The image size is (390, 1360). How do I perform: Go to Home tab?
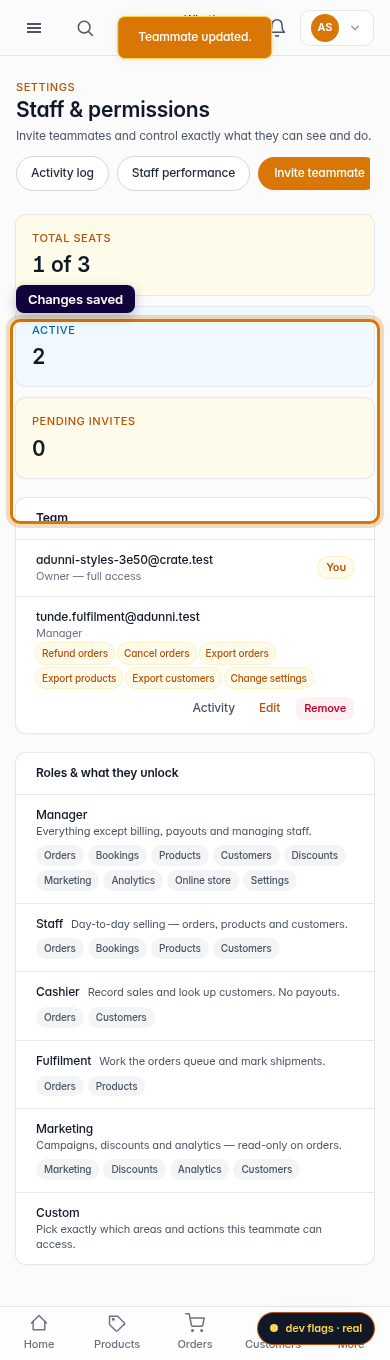[x=39, y=1333]
